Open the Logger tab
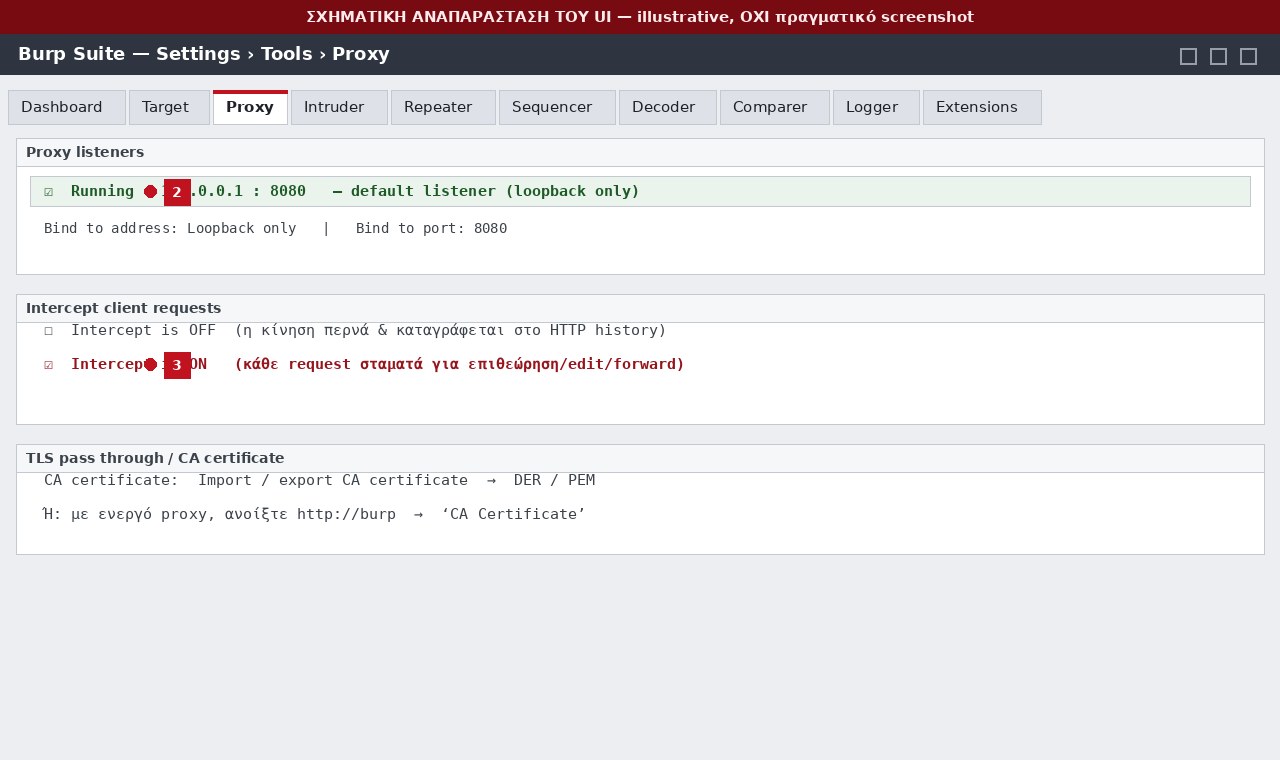The width and height of the screenshot is (1280, 760). [x=876, y=107]
